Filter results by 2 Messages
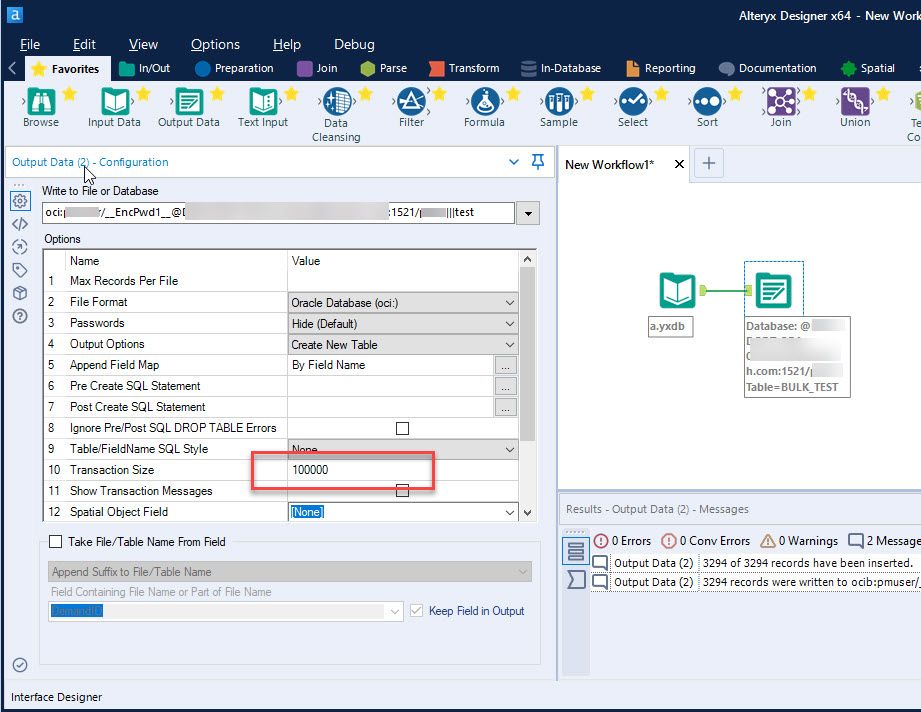Image resolution: width=921 pixels, height=712 pixels. point(884,540)
